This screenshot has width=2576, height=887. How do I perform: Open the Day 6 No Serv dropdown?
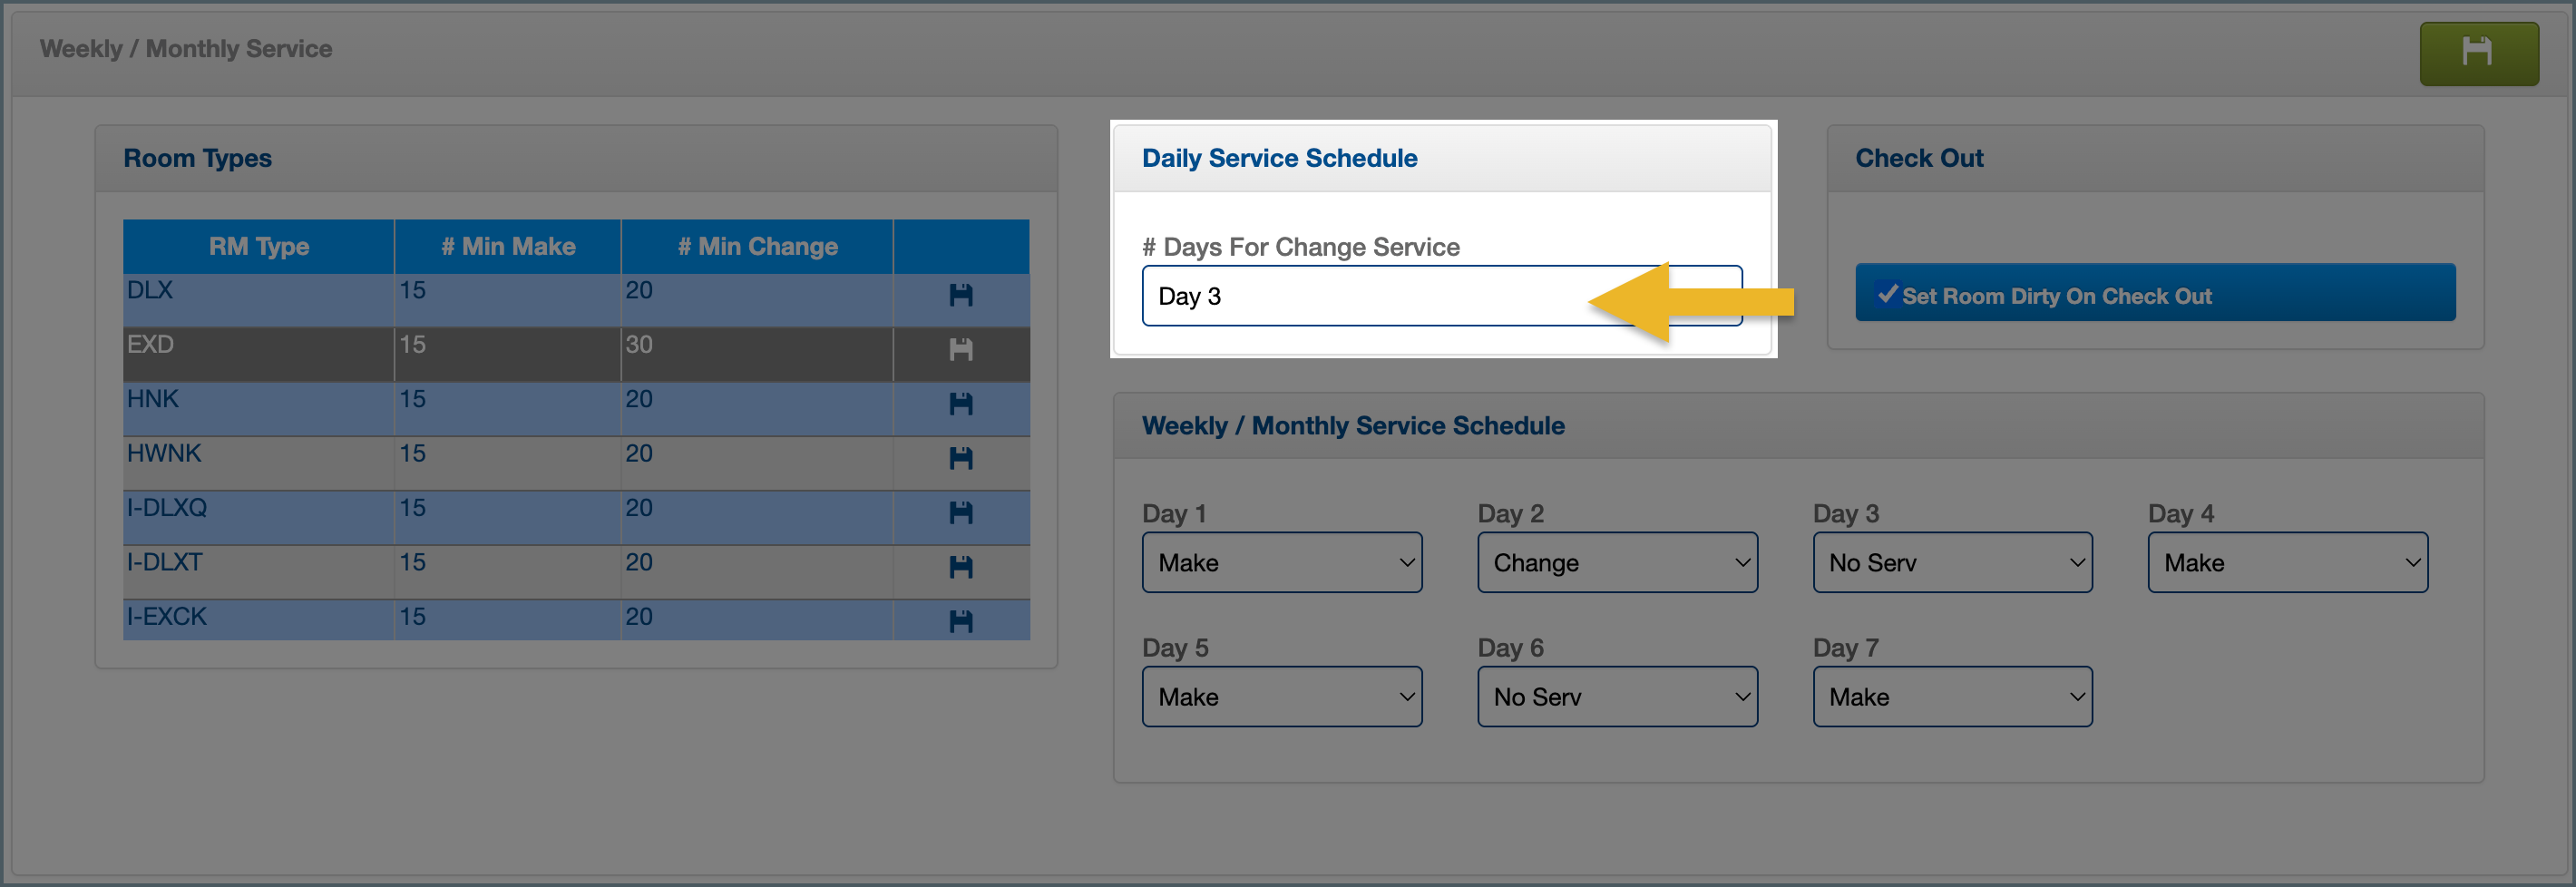click(1616, 697)
